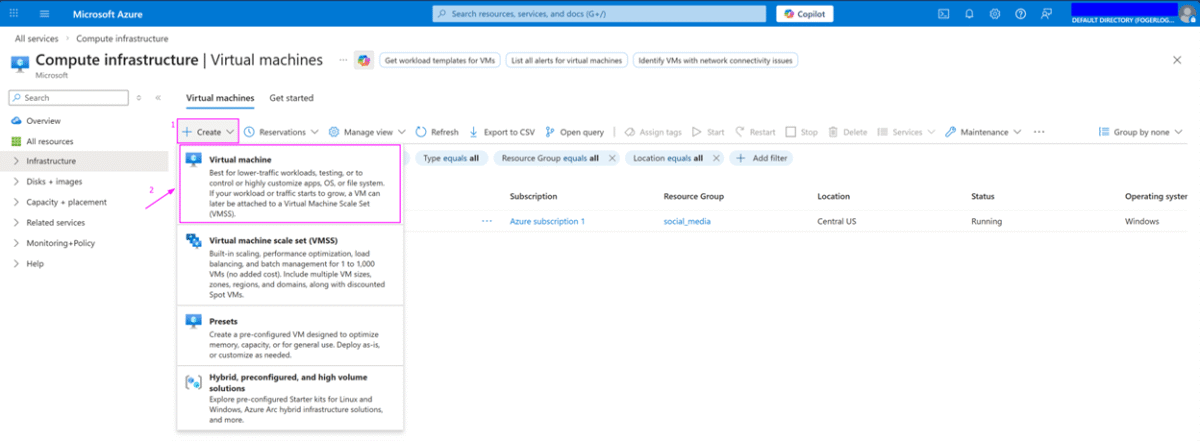The width and height of the screenshot is (1200, 441).
Task: Sort by Subscription column header
Action: point(533,196)
